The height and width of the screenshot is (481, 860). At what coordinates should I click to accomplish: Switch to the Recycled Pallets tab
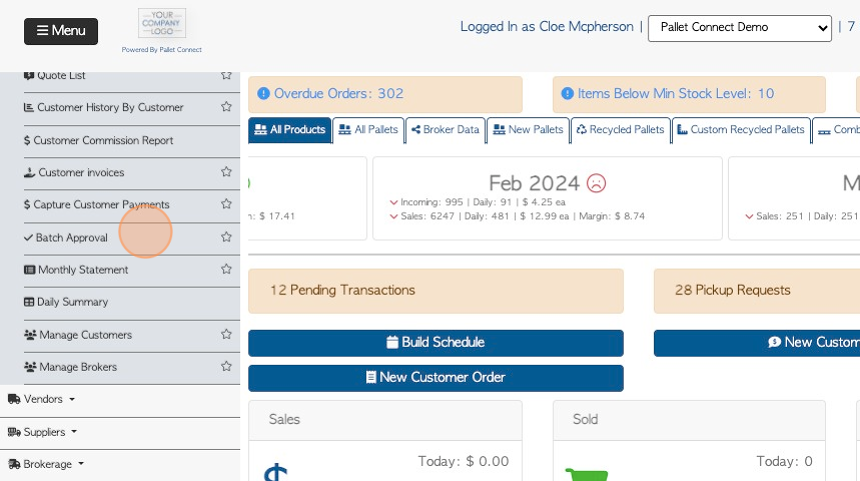point(620,130)
